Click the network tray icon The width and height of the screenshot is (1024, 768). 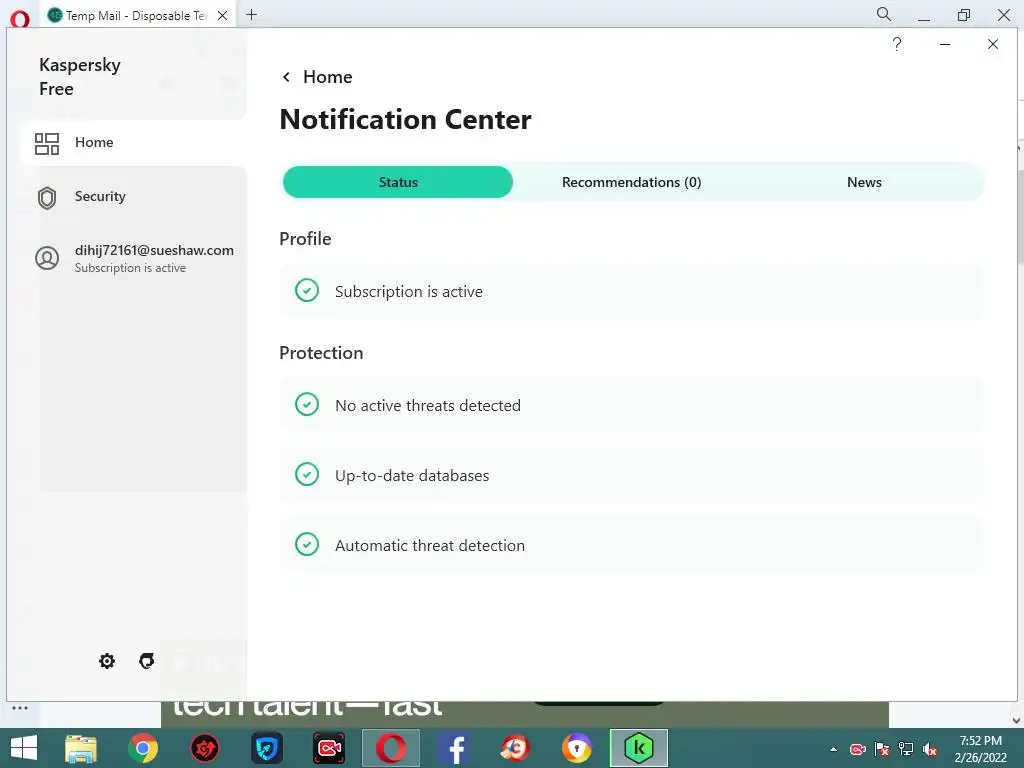pyautogui.click(x=906, y=749)
